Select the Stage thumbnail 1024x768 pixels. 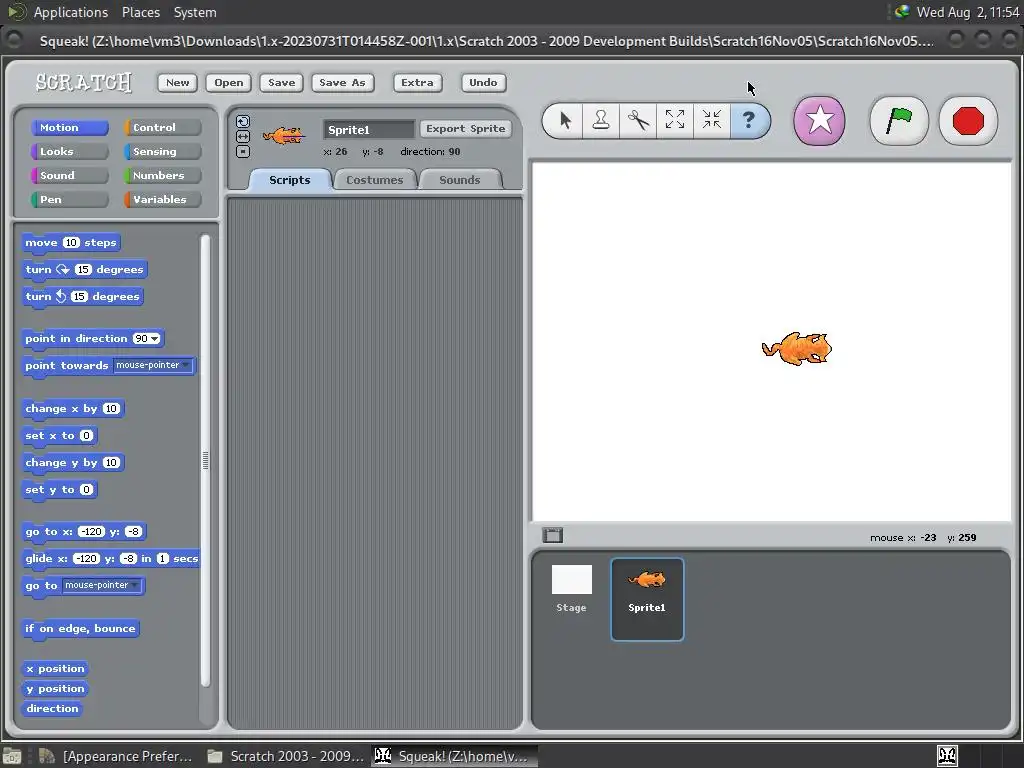click(571, 589)
